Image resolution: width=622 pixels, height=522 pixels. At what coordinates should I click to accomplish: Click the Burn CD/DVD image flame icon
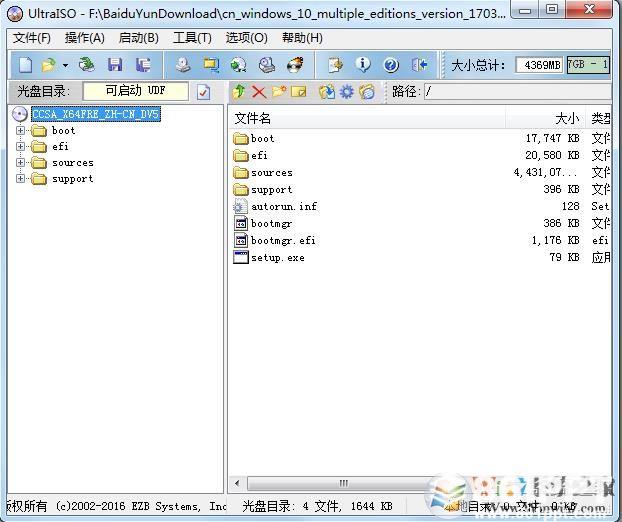click(x=295, y=65)
